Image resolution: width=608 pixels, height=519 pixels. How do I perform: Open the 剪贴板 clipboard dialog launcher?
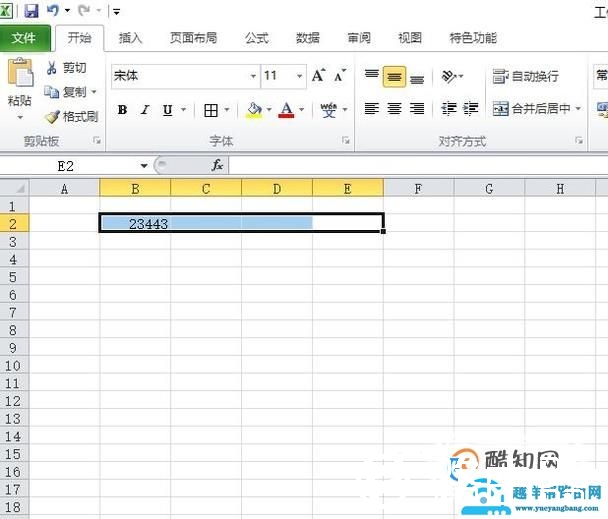tap(97, 140)
